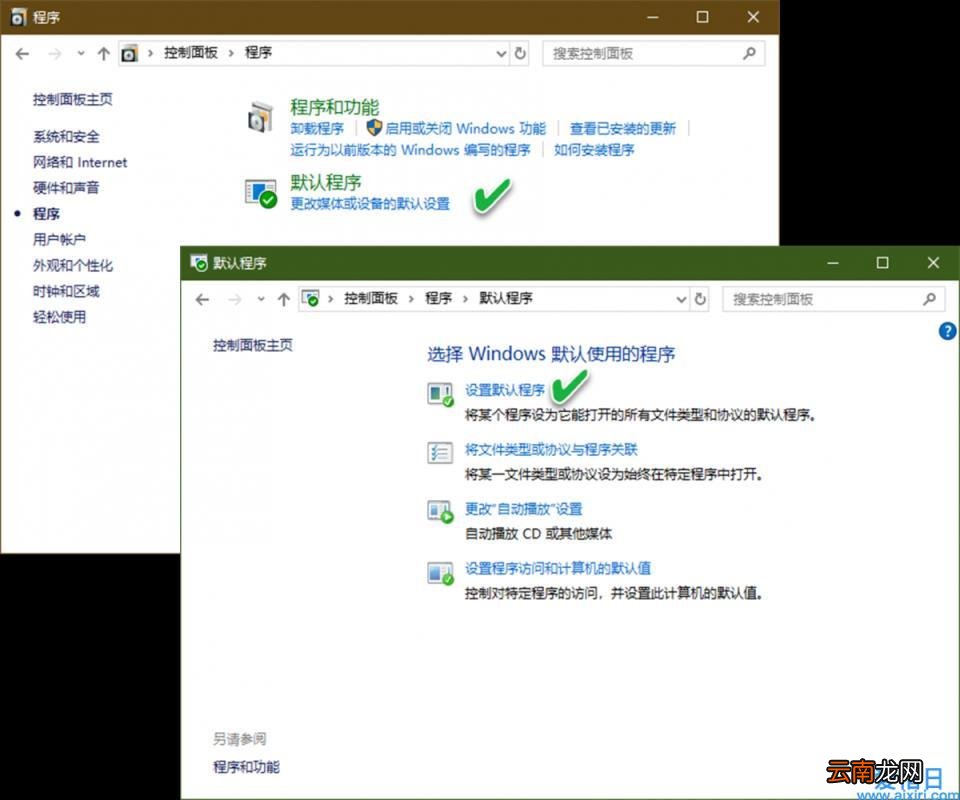960x800 pixels.
Task: Click the 默认程序 icon in 程序 window
Action: tap(261, 193)
